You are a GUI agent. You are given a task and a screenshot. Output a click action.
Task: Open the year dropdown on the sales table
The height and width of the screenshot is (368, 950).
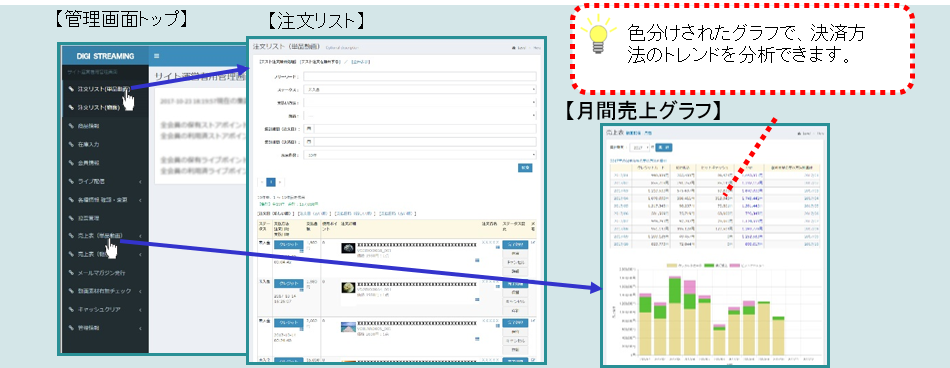coord(640,147)
